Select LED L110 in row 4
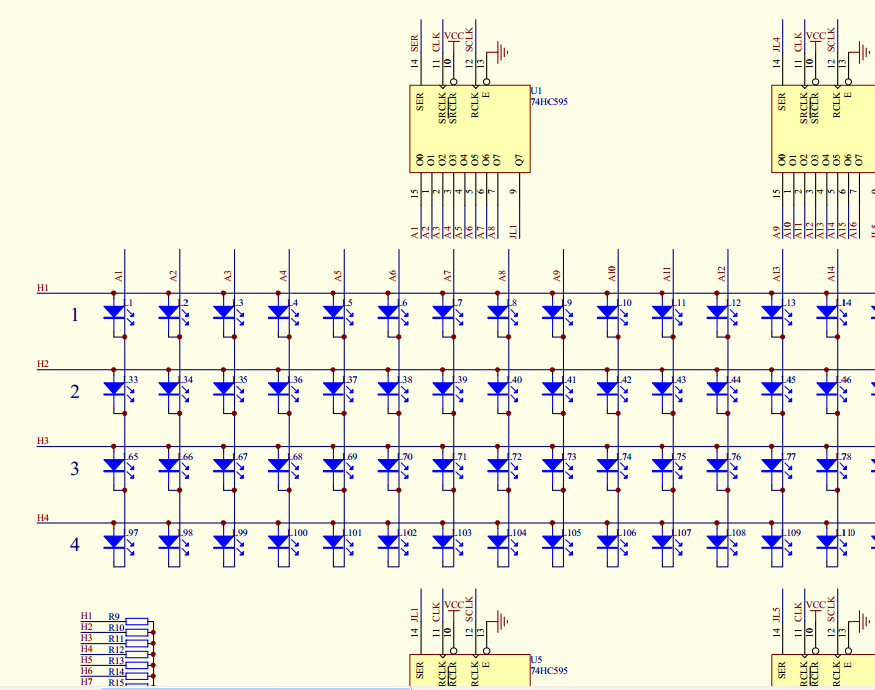 point(827,542)
